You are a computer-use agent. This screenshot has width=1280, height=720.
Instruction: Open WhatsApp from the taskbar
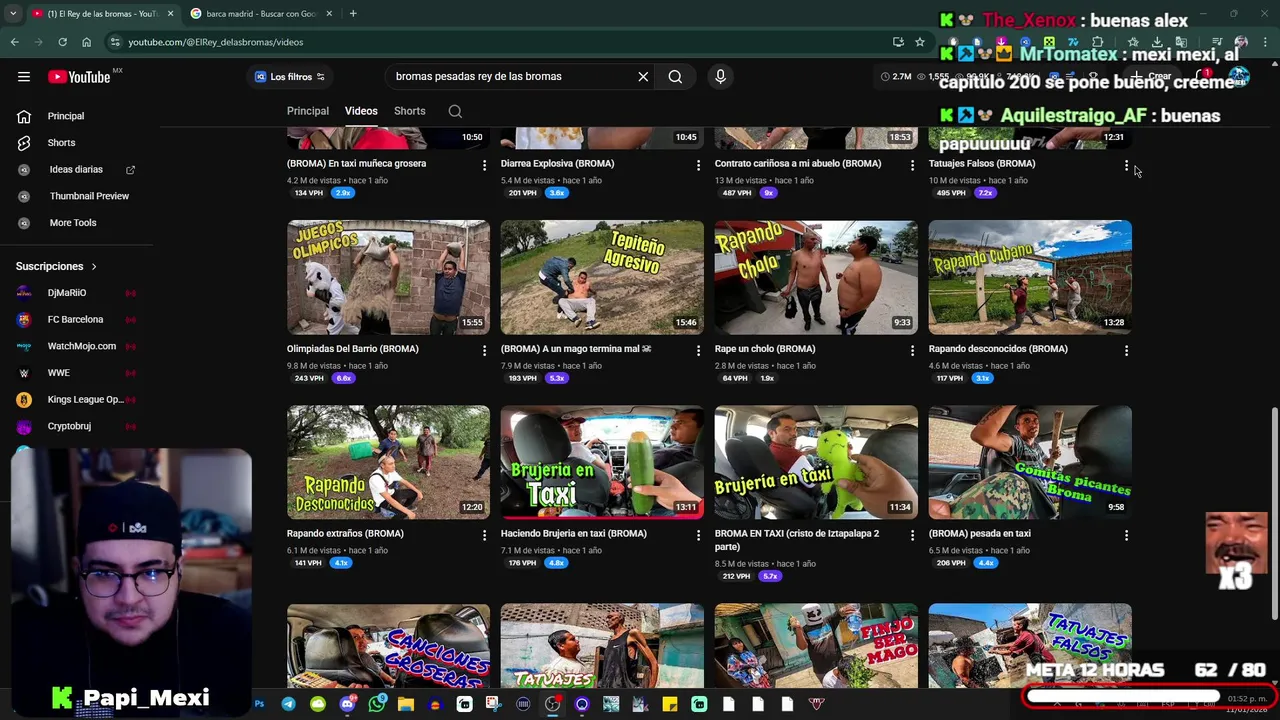(376, 704)
